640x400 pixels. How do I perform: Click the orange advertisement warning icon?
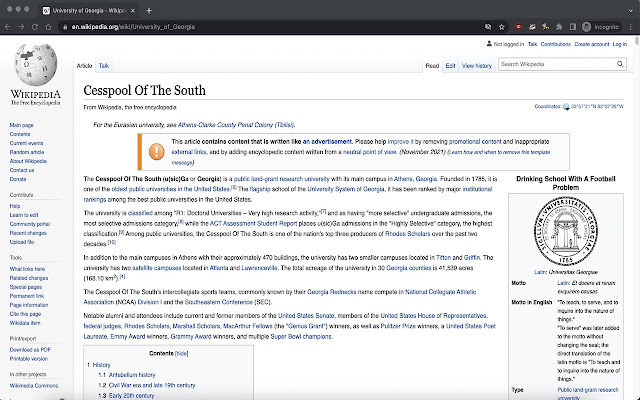pos(157,152)
